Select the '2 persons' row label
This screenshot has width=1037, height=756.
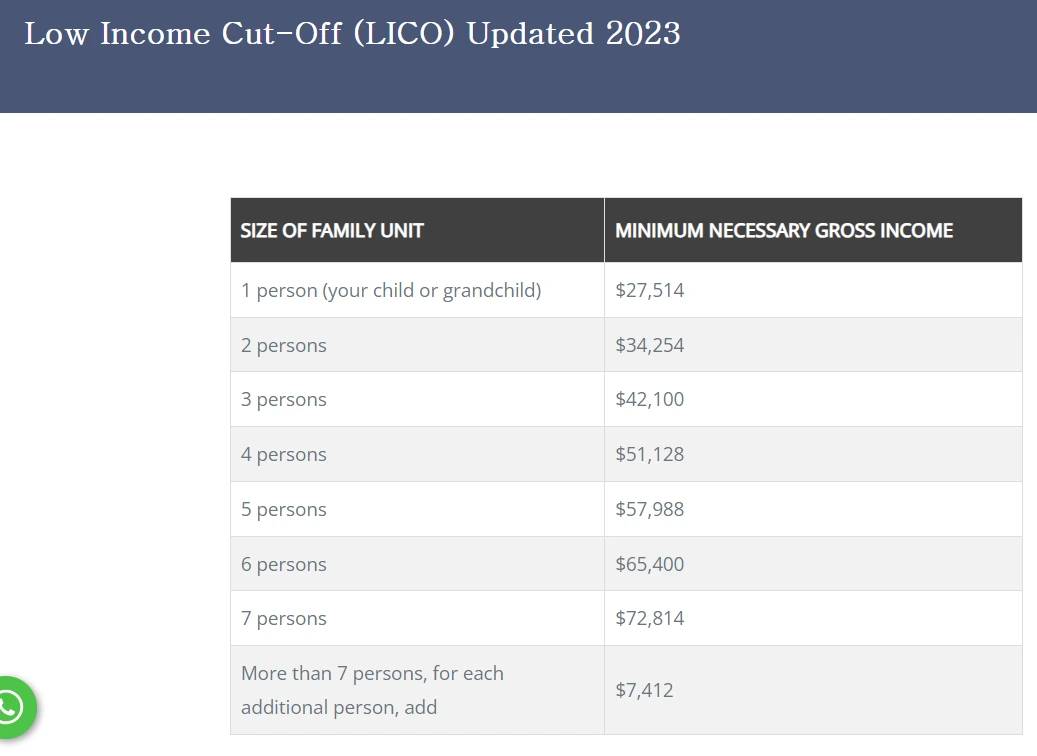point(284,345)
